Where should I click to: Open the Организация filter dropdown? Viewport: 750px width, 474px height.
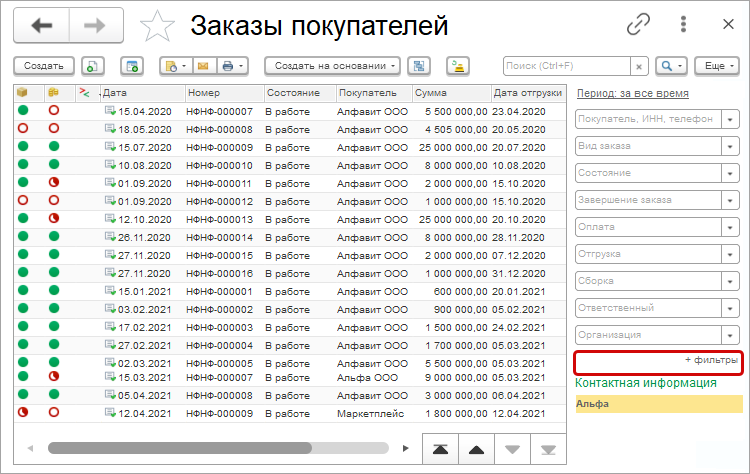(730, 335)
